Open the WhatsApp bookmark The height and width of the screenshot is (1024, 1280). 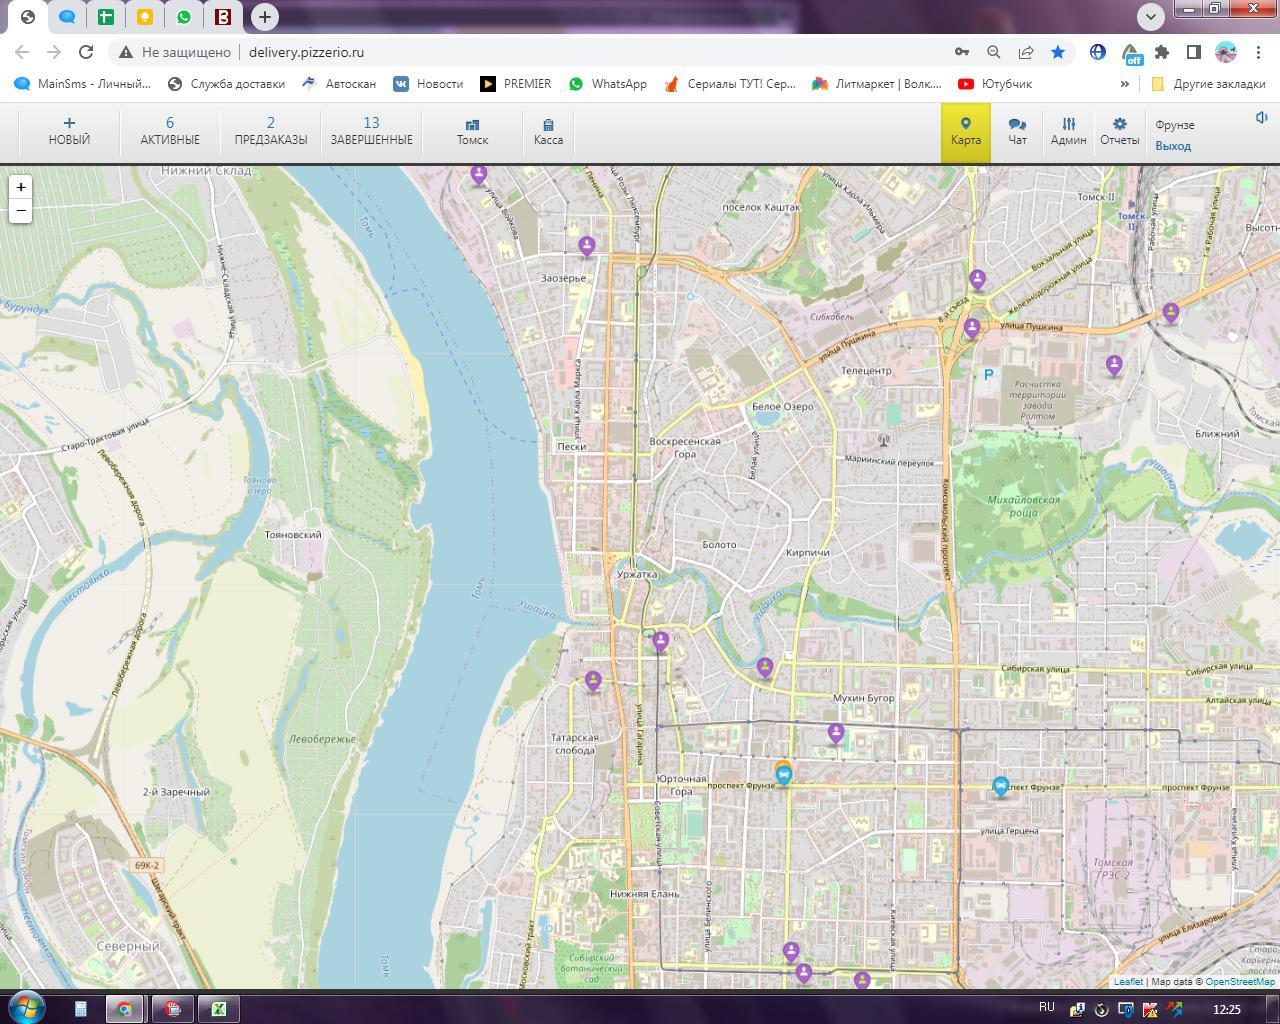pos(608,84)
